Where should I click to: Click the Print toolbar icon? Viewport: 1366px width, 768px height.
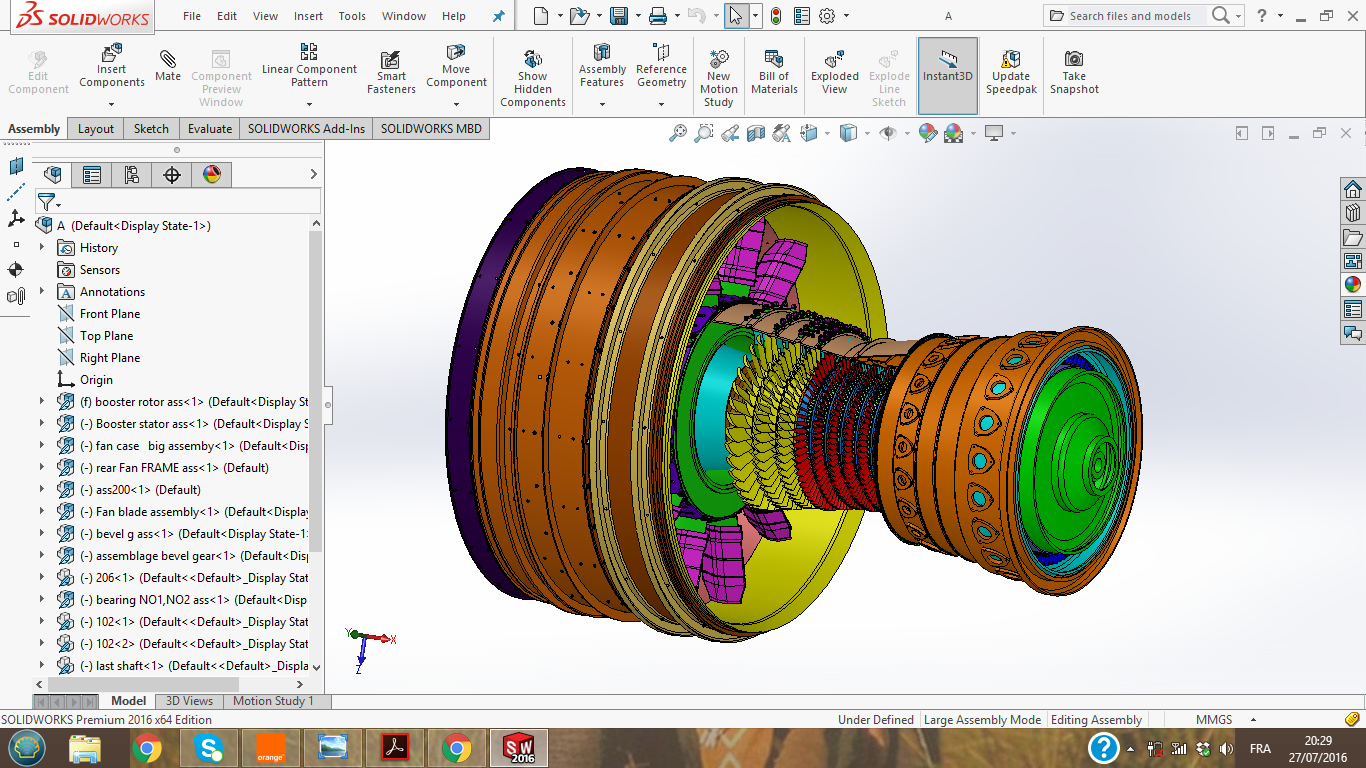click(x=657, y=16)
